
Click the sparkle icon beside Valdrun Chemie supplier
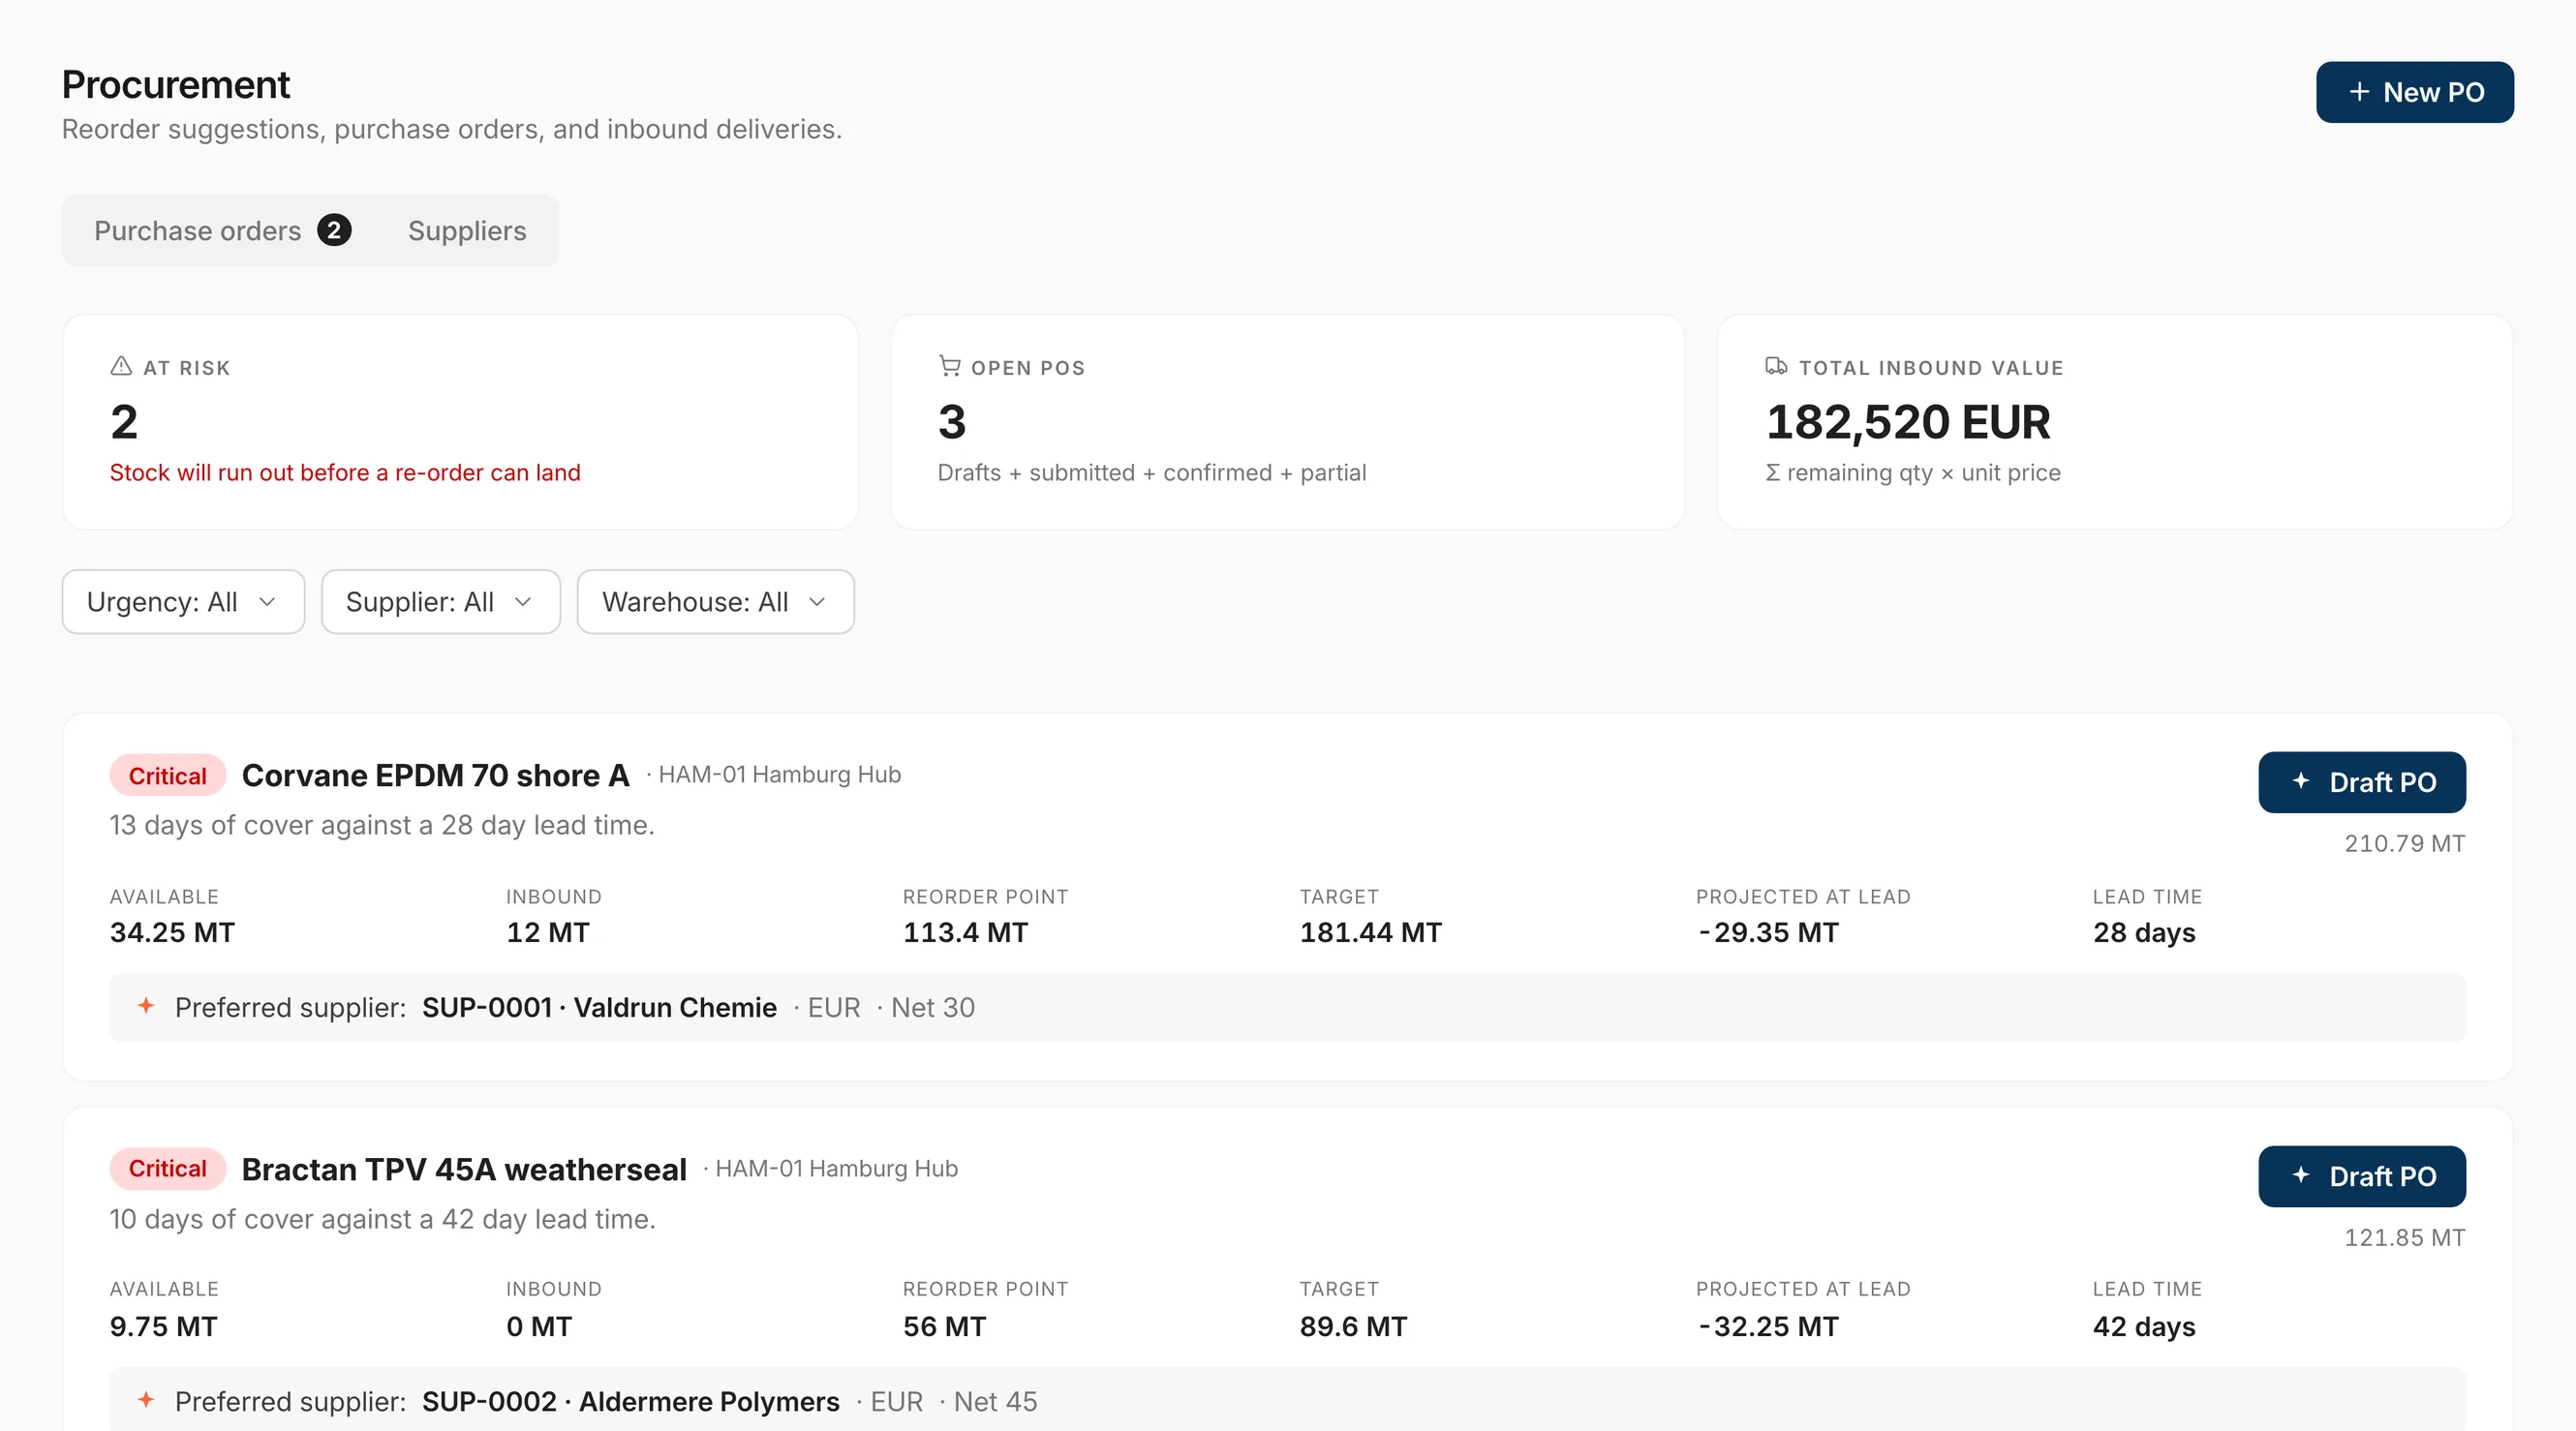146,1006
